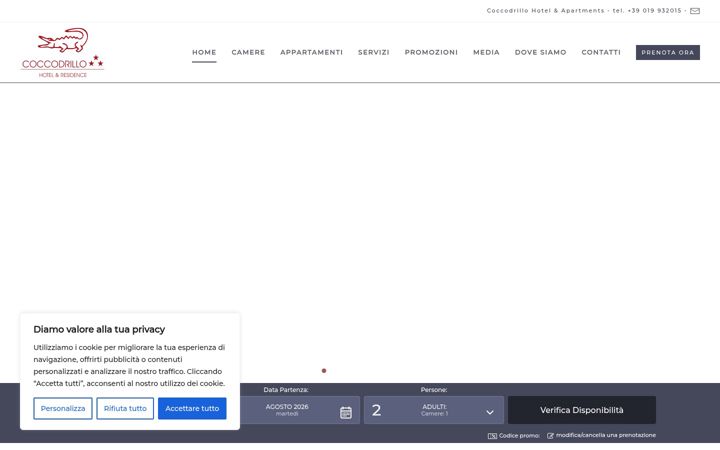Go to CONTATTI page
This screenshot has width=720, height=450.
click(x=601, y=52)
